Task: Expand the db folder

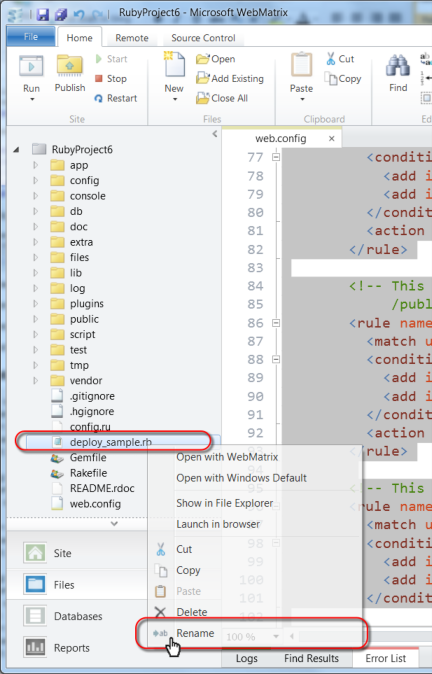Action: click(36, 211)
